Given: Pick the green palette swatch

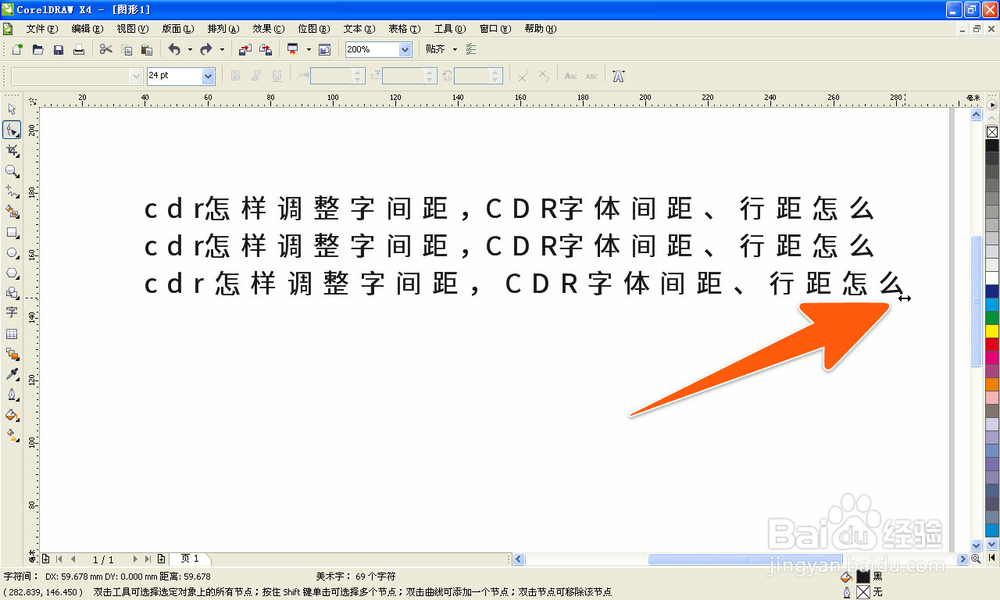Looking at the screenshot, I should pyautogui.click(x=992, y=318).
